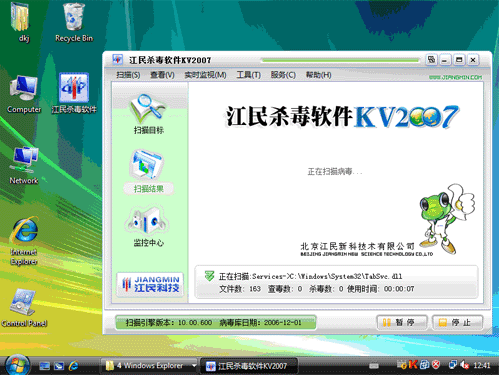Open the 实时监视(M) menu
500x375 pixels.
(x=205, y=75)
